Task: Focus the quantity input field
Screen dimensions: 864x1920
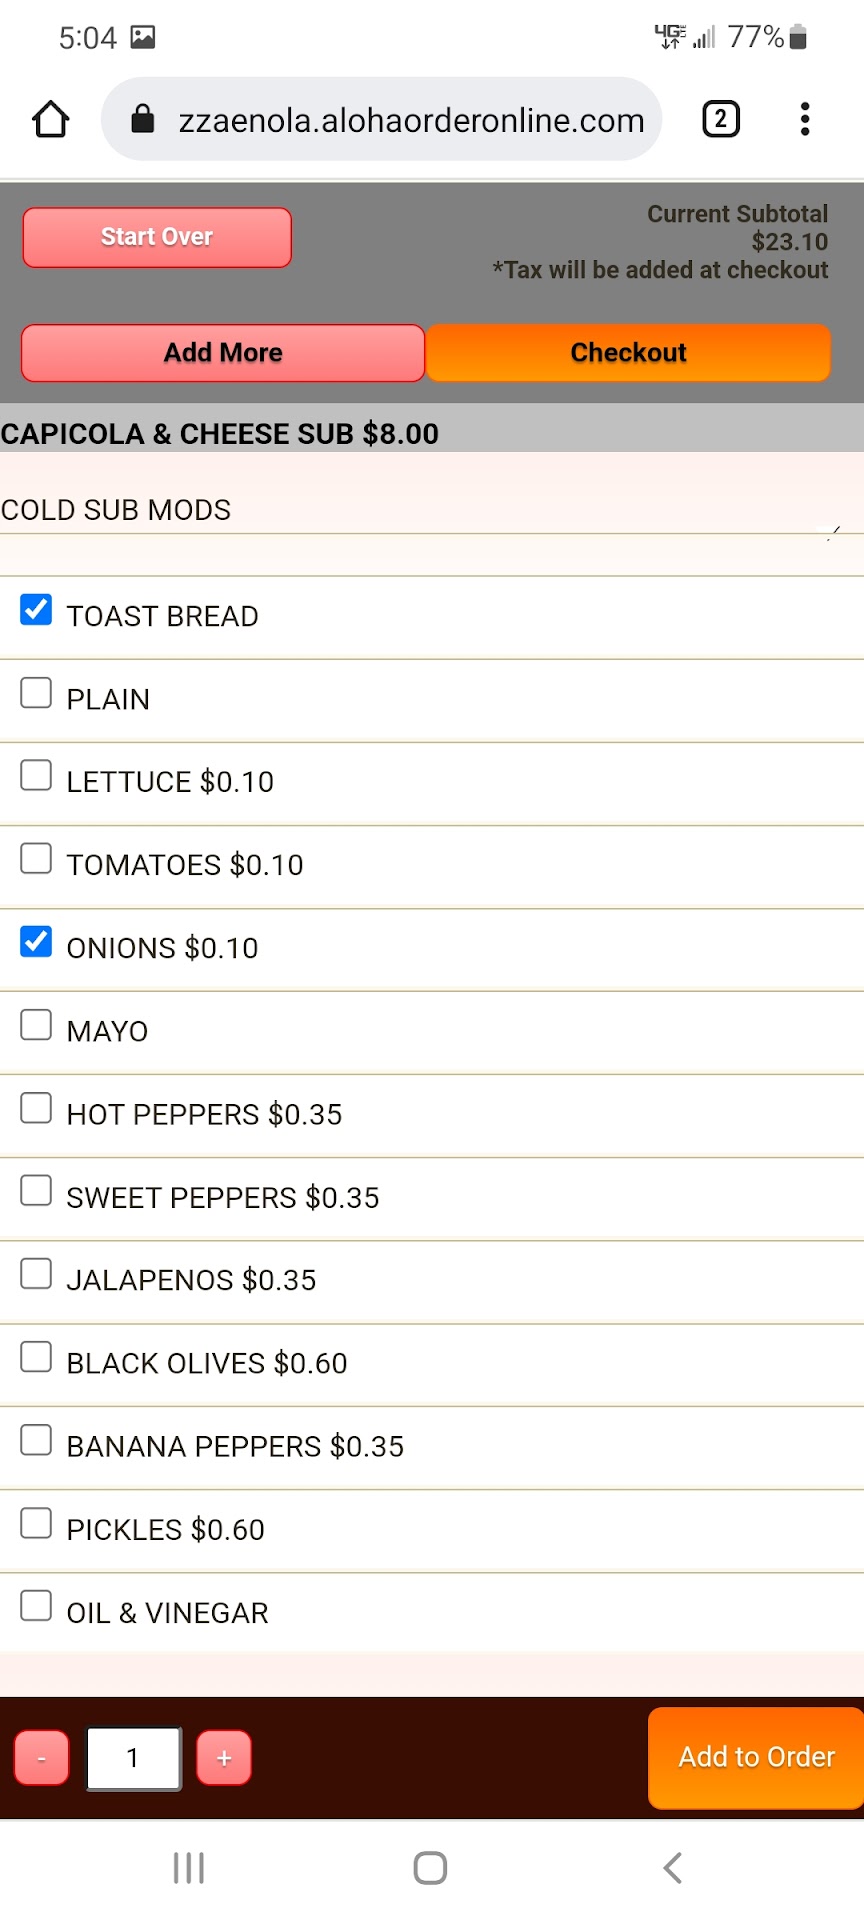Action: (134, 1758)
